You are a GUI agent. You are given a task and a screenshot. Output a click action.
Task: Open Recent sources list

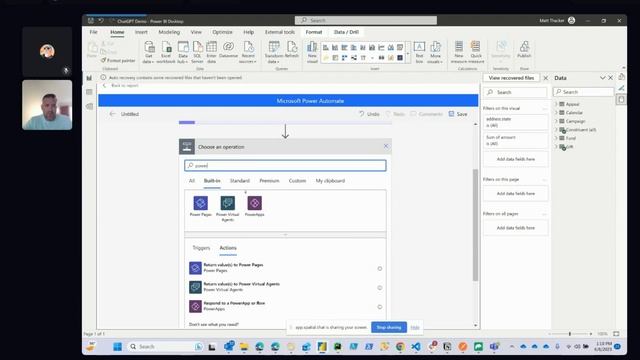pyautogui.click(x=248, y=52)
